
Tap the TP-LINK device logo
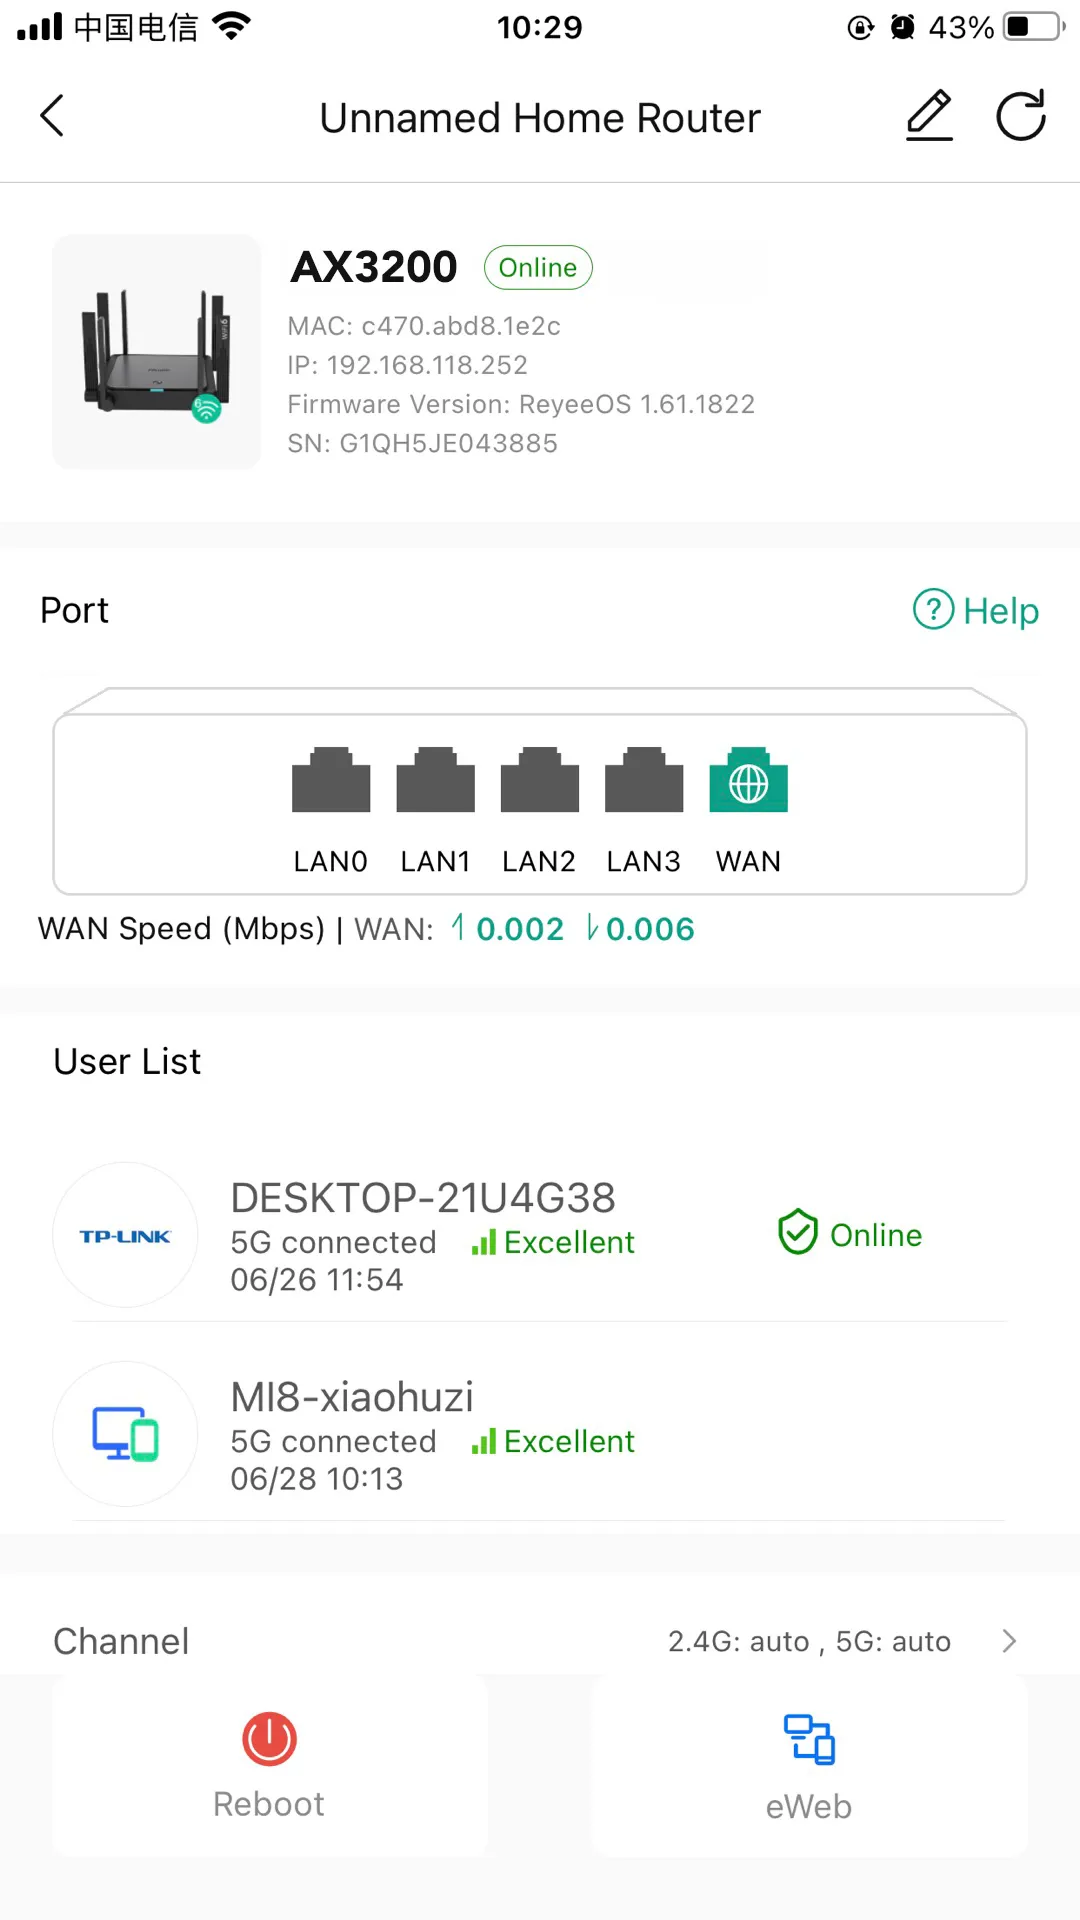(125, 1236)
